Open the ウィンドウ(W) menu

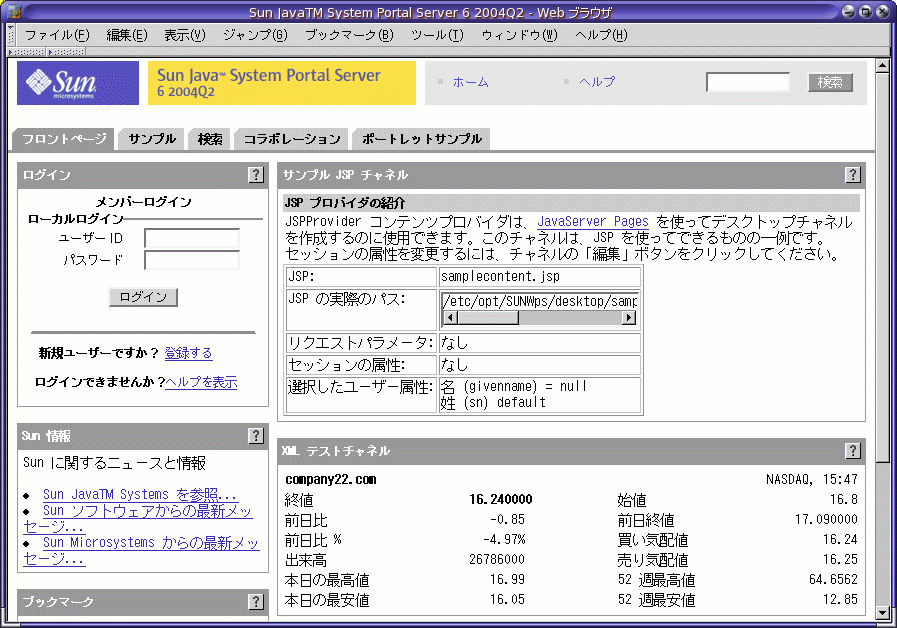(x=519, y=35)
